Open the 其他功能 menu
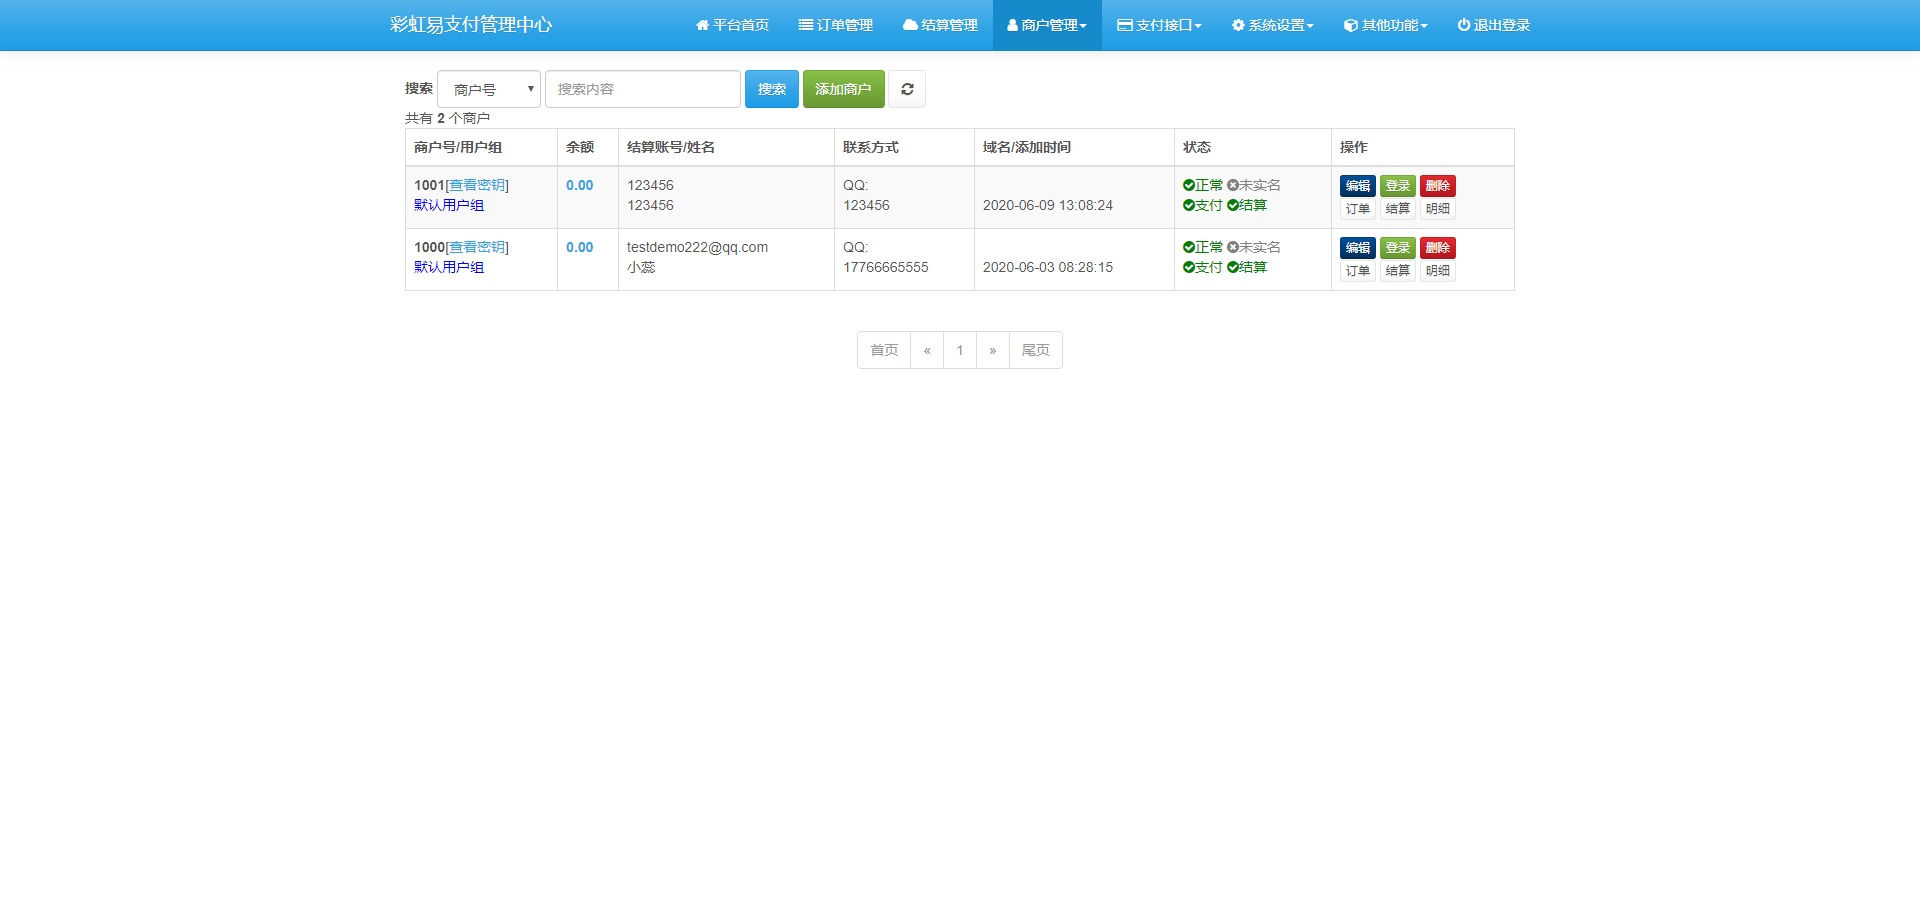 pos(1385,25)
